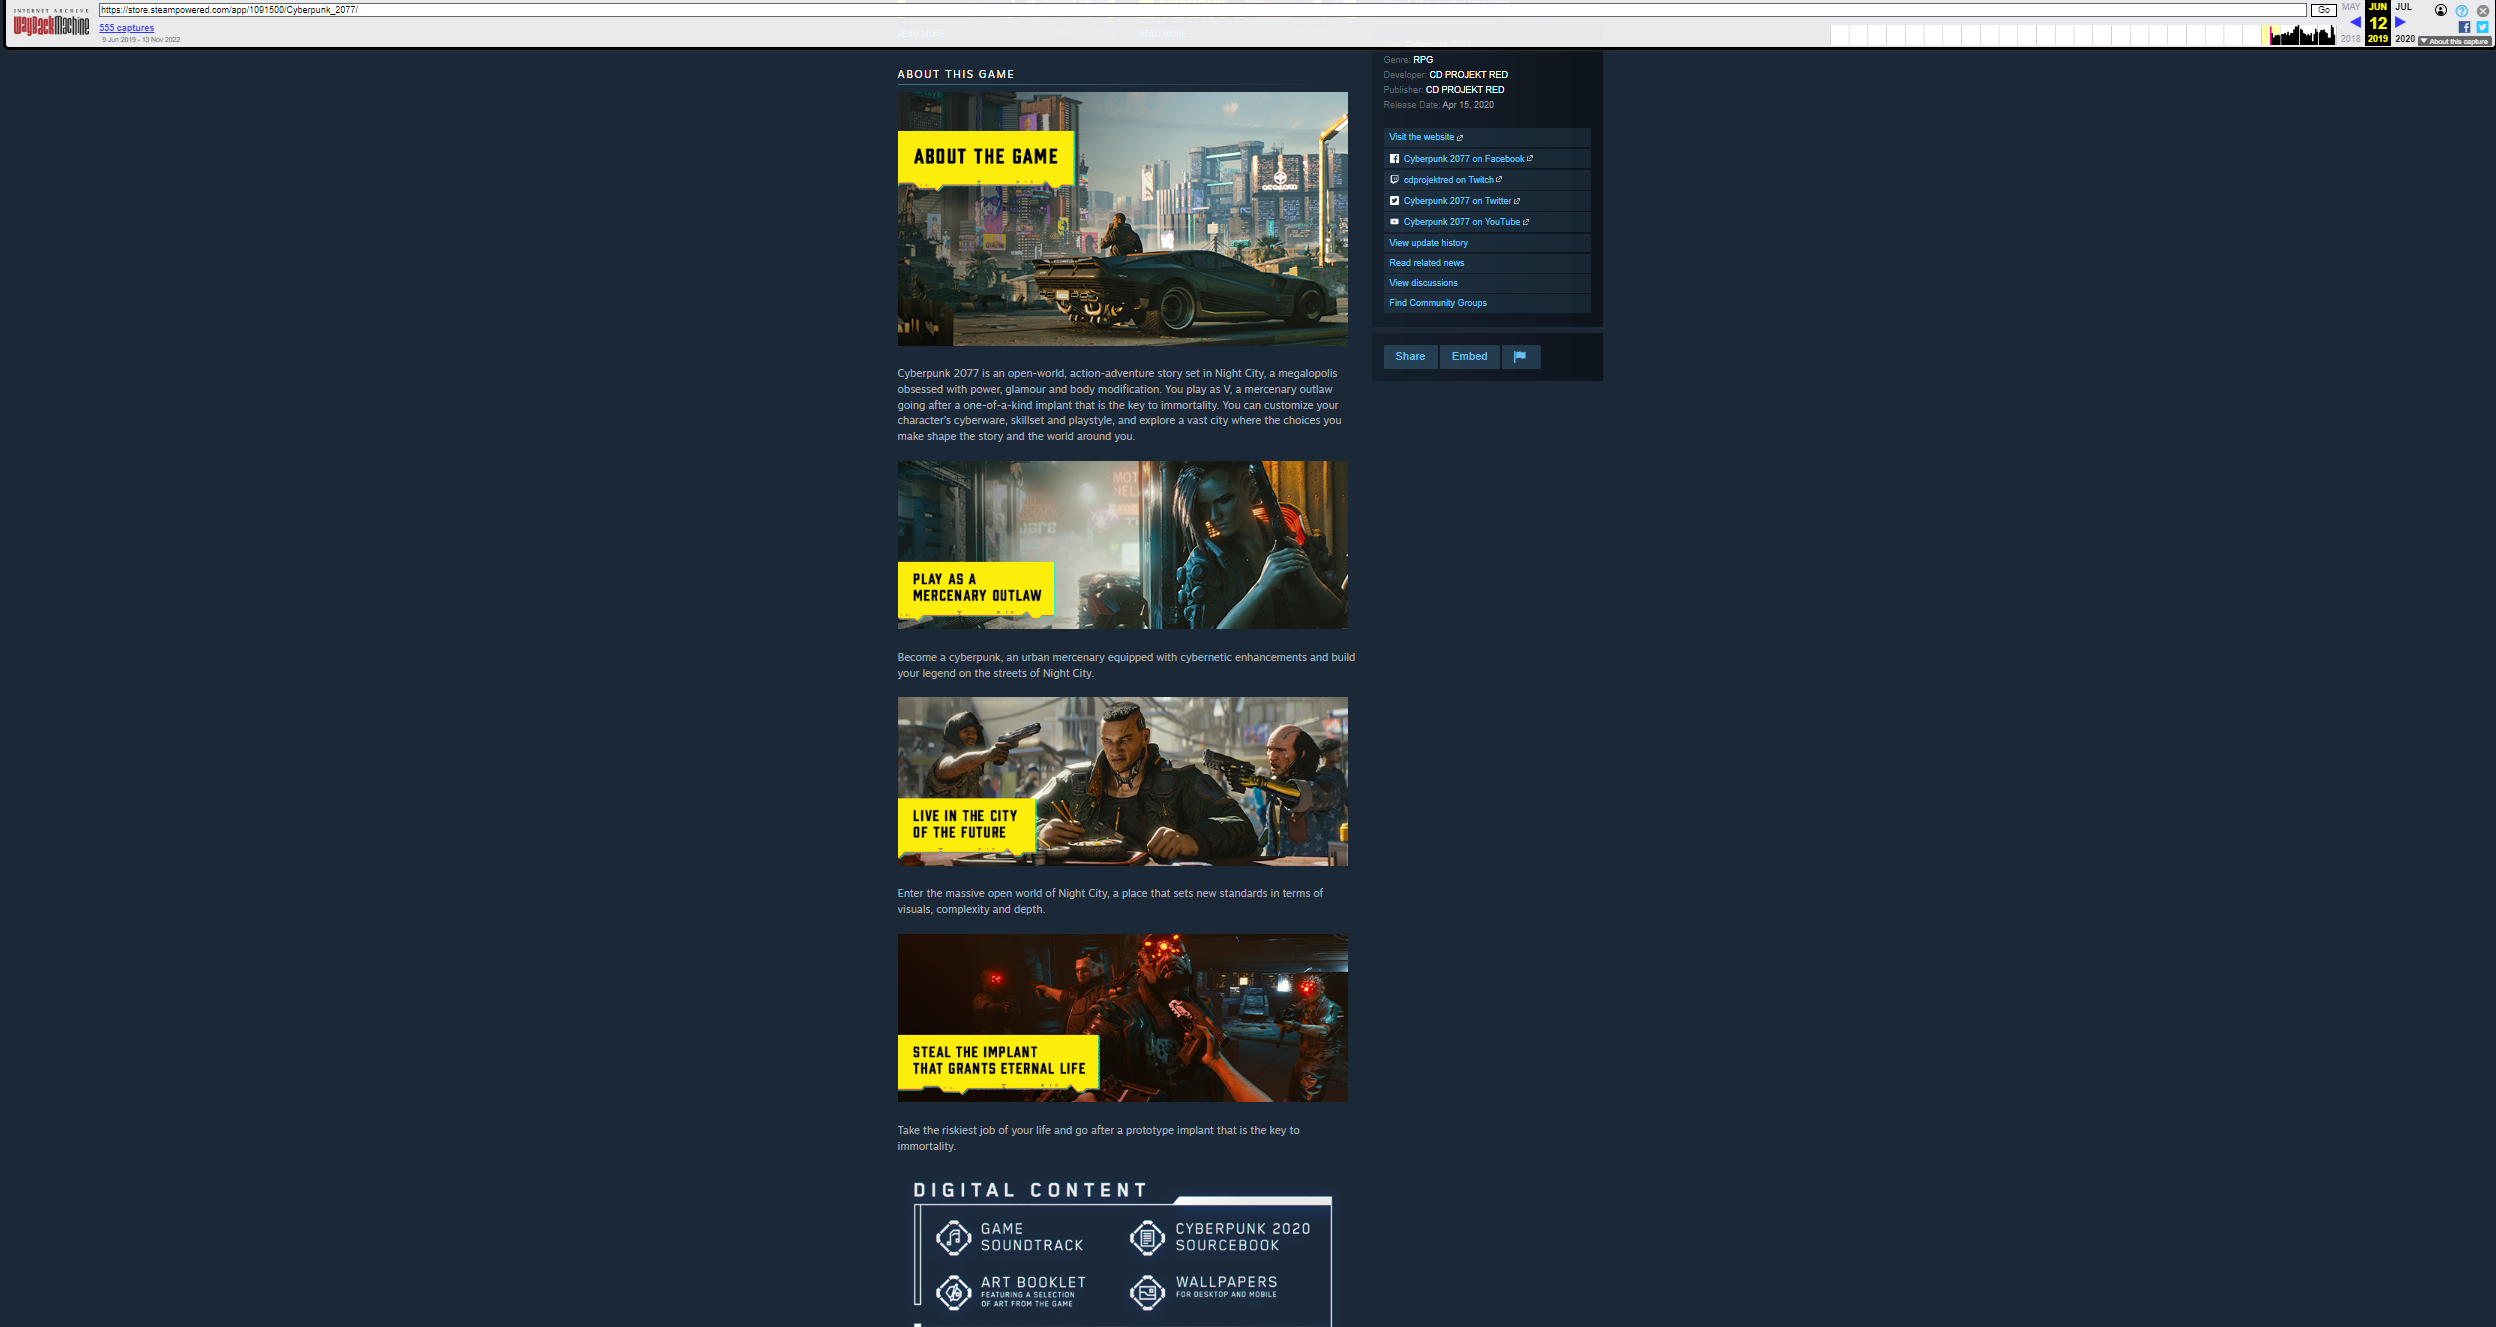Click the Game Soundtrack music icon
The image size is (2496, 1327).
point(953,1238)
